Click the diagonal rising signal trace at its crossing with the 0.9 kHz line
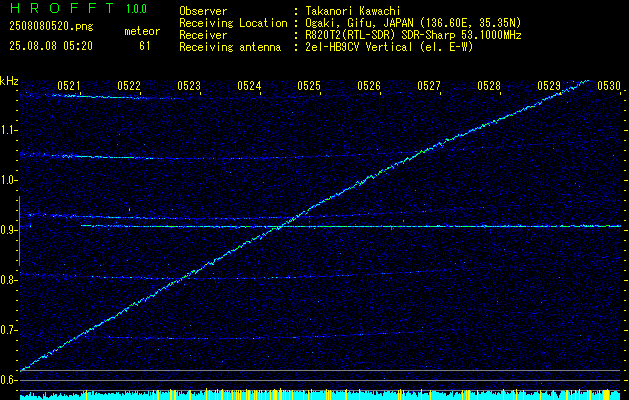This screenshot has width=629, height=400. 282,227
